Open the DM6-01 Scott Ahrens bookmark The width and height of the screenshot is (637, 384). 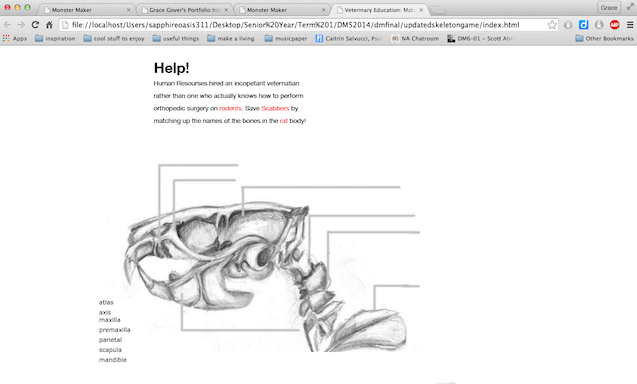(x=481, y=38)
